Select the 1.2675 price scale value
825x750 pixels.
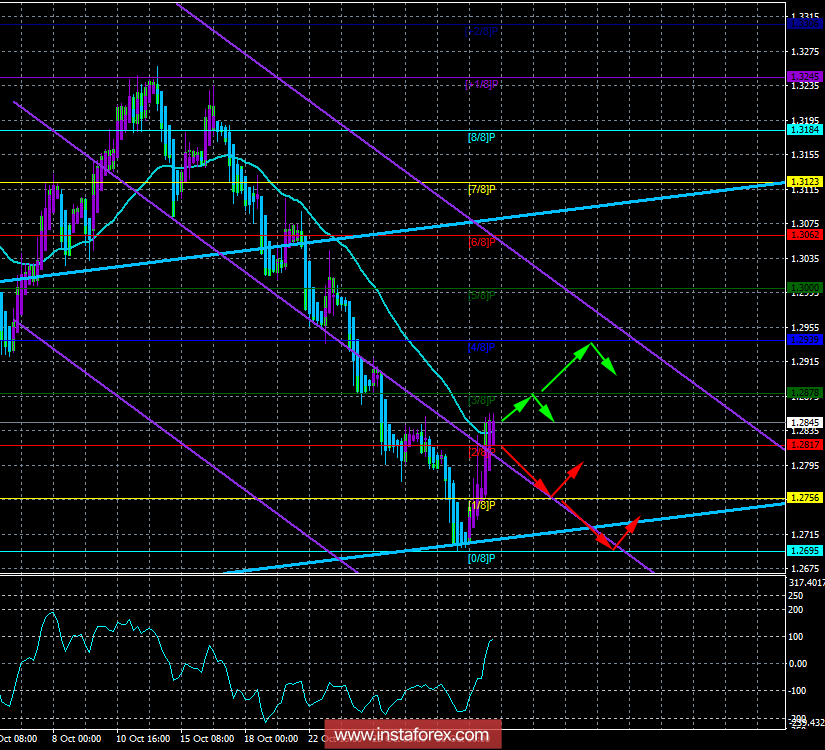pos(805,568)
